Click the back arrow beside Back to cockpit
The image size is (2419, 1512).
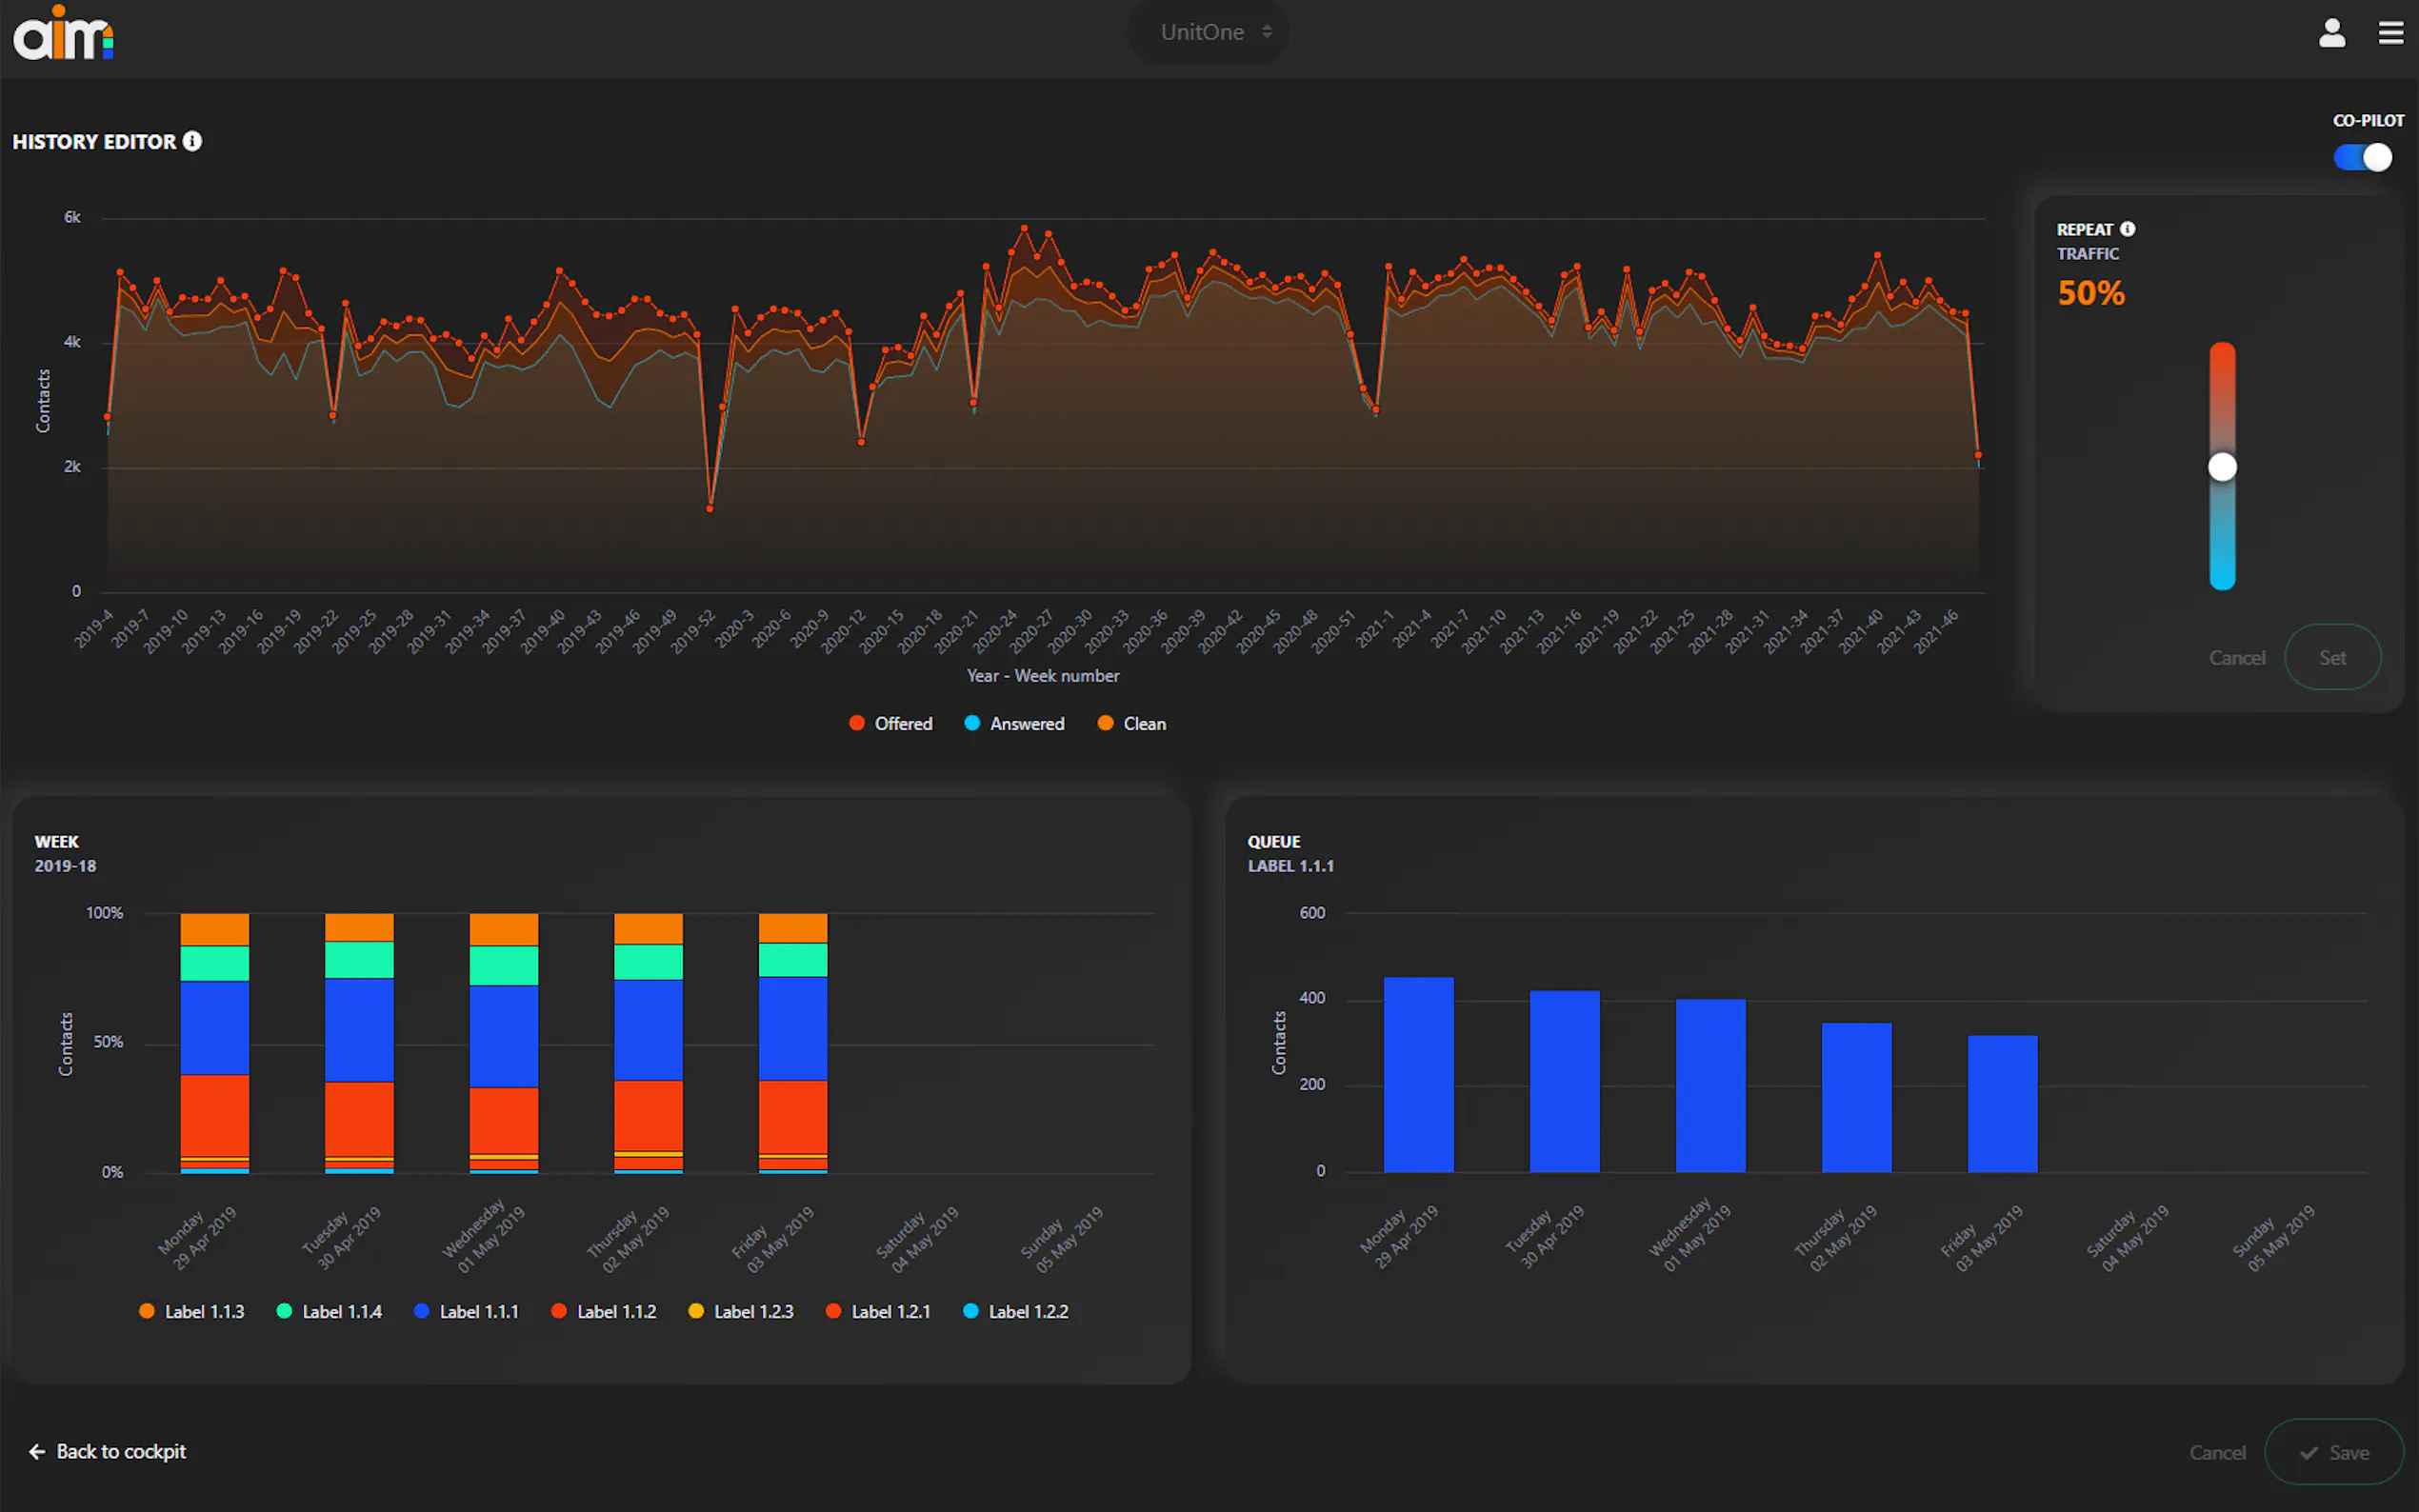[37, 1451]
